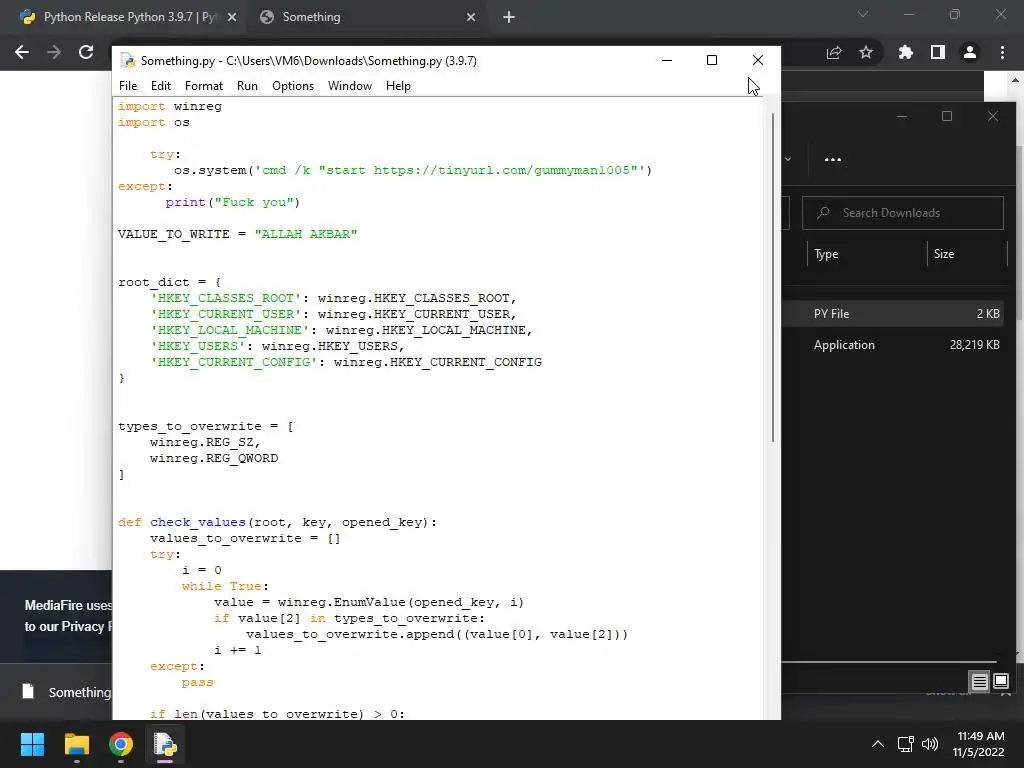
Task: Click the 'def check_values' line
Action: (278, 522)
